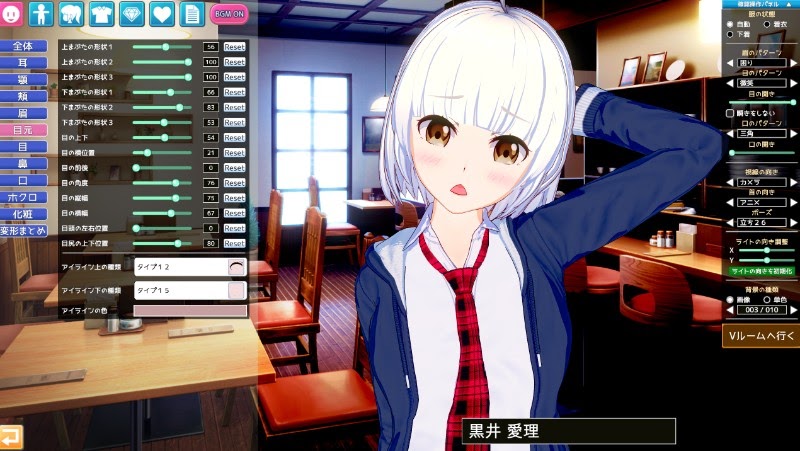The image size is (800, 451).
Task: Open the Hair editing category icon
Action: (x=71, y=14)
